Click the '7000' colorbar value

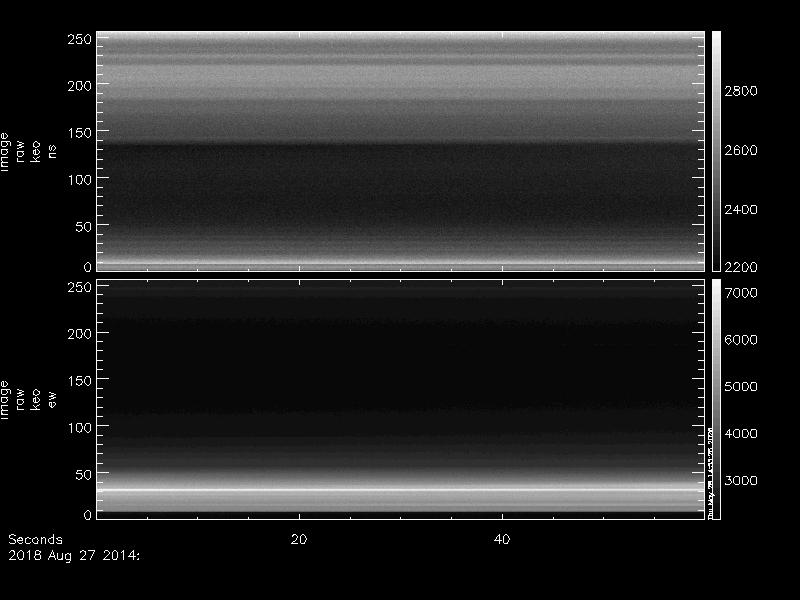click(x=741, y=293)
